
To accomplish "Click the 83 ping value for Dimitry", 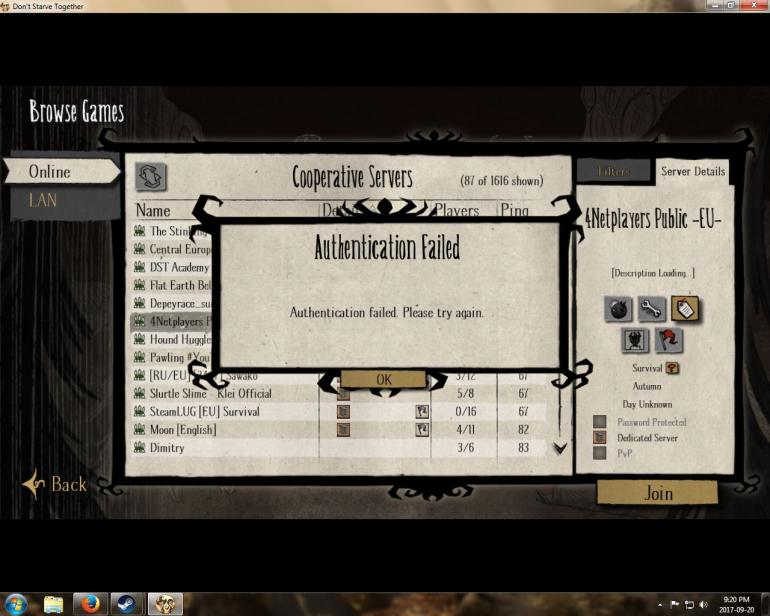I will 523,448.
